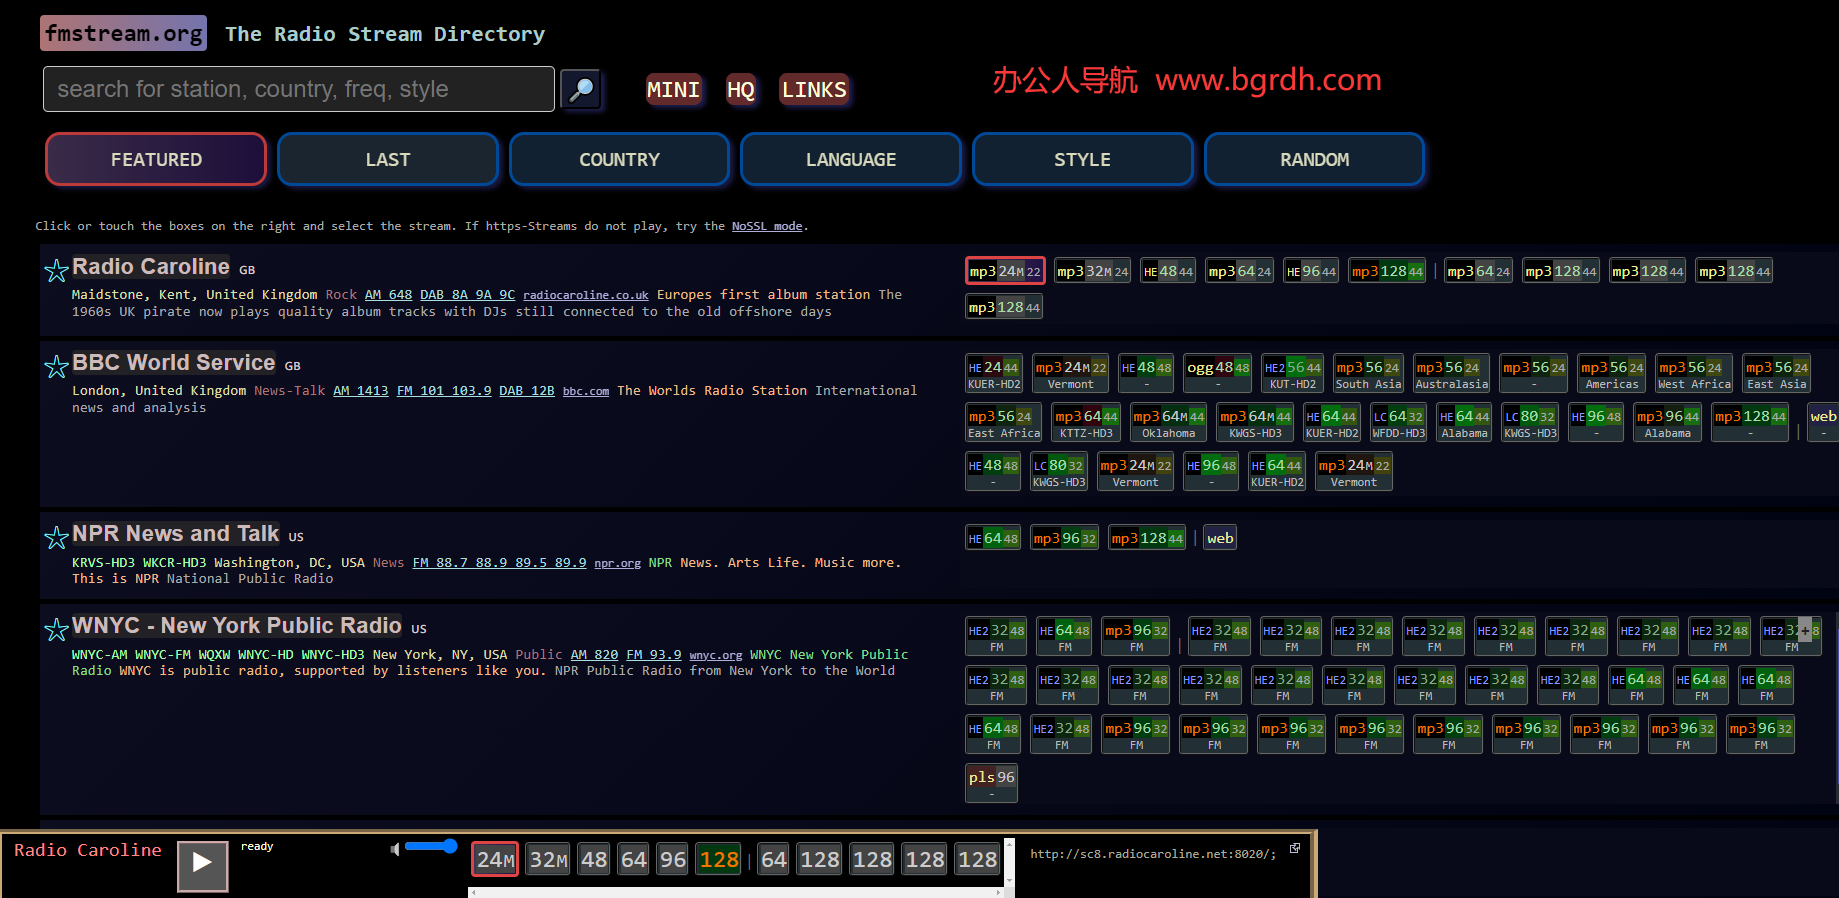Switch to MINI view
This screenshot has height=898, width=1839.
pyautogui.click(x=673, y=90)
